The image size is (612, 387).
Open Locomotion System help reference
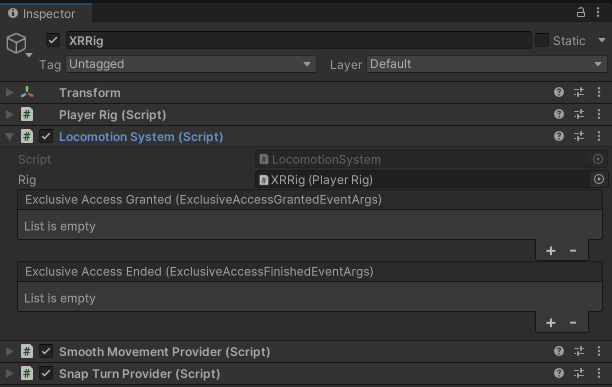pyautogui.click(x=559, y=136)
